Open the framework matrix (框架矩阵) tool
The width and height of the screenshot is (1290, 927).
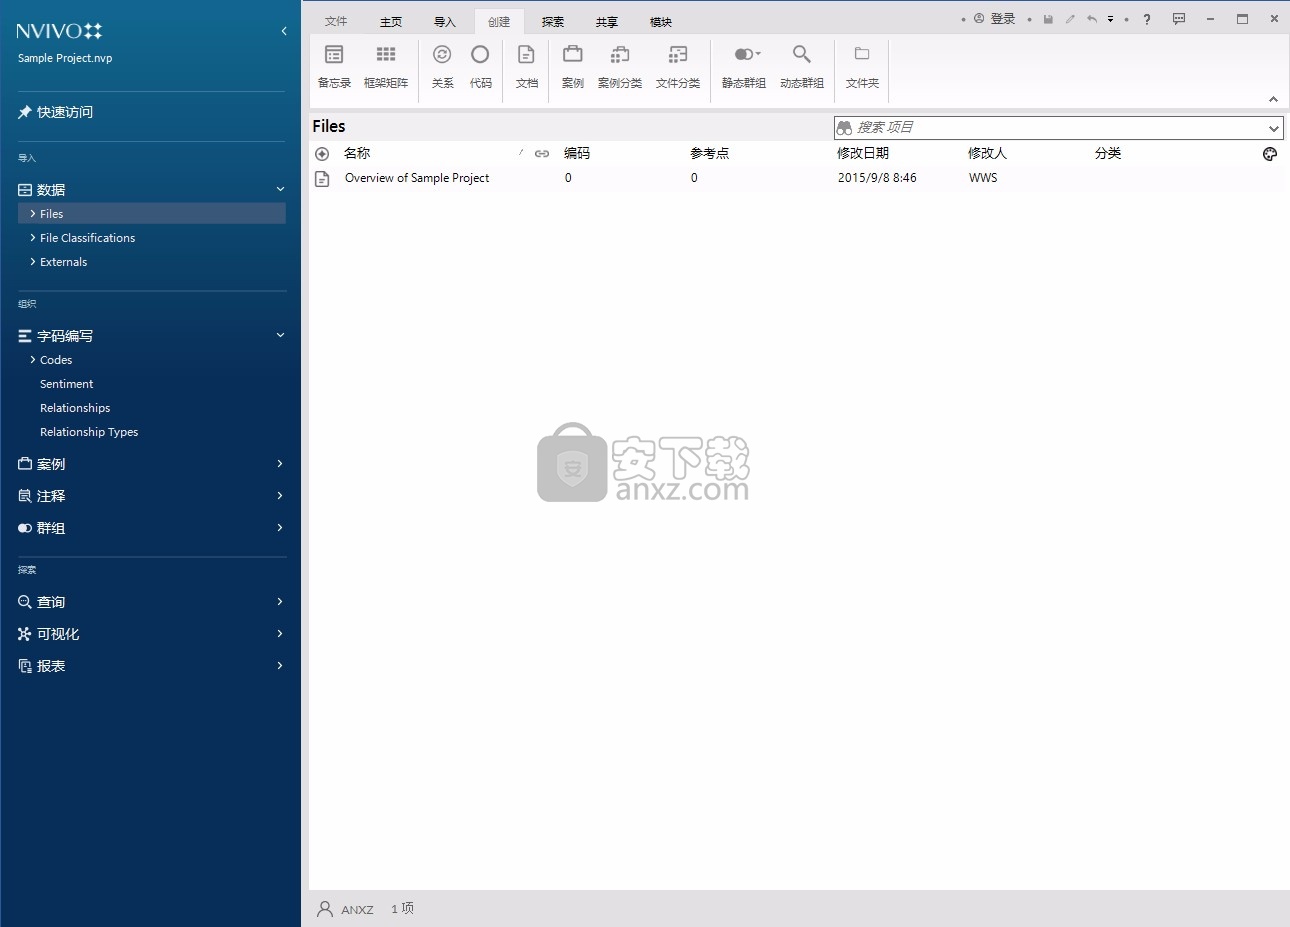(x=386, y=67)
